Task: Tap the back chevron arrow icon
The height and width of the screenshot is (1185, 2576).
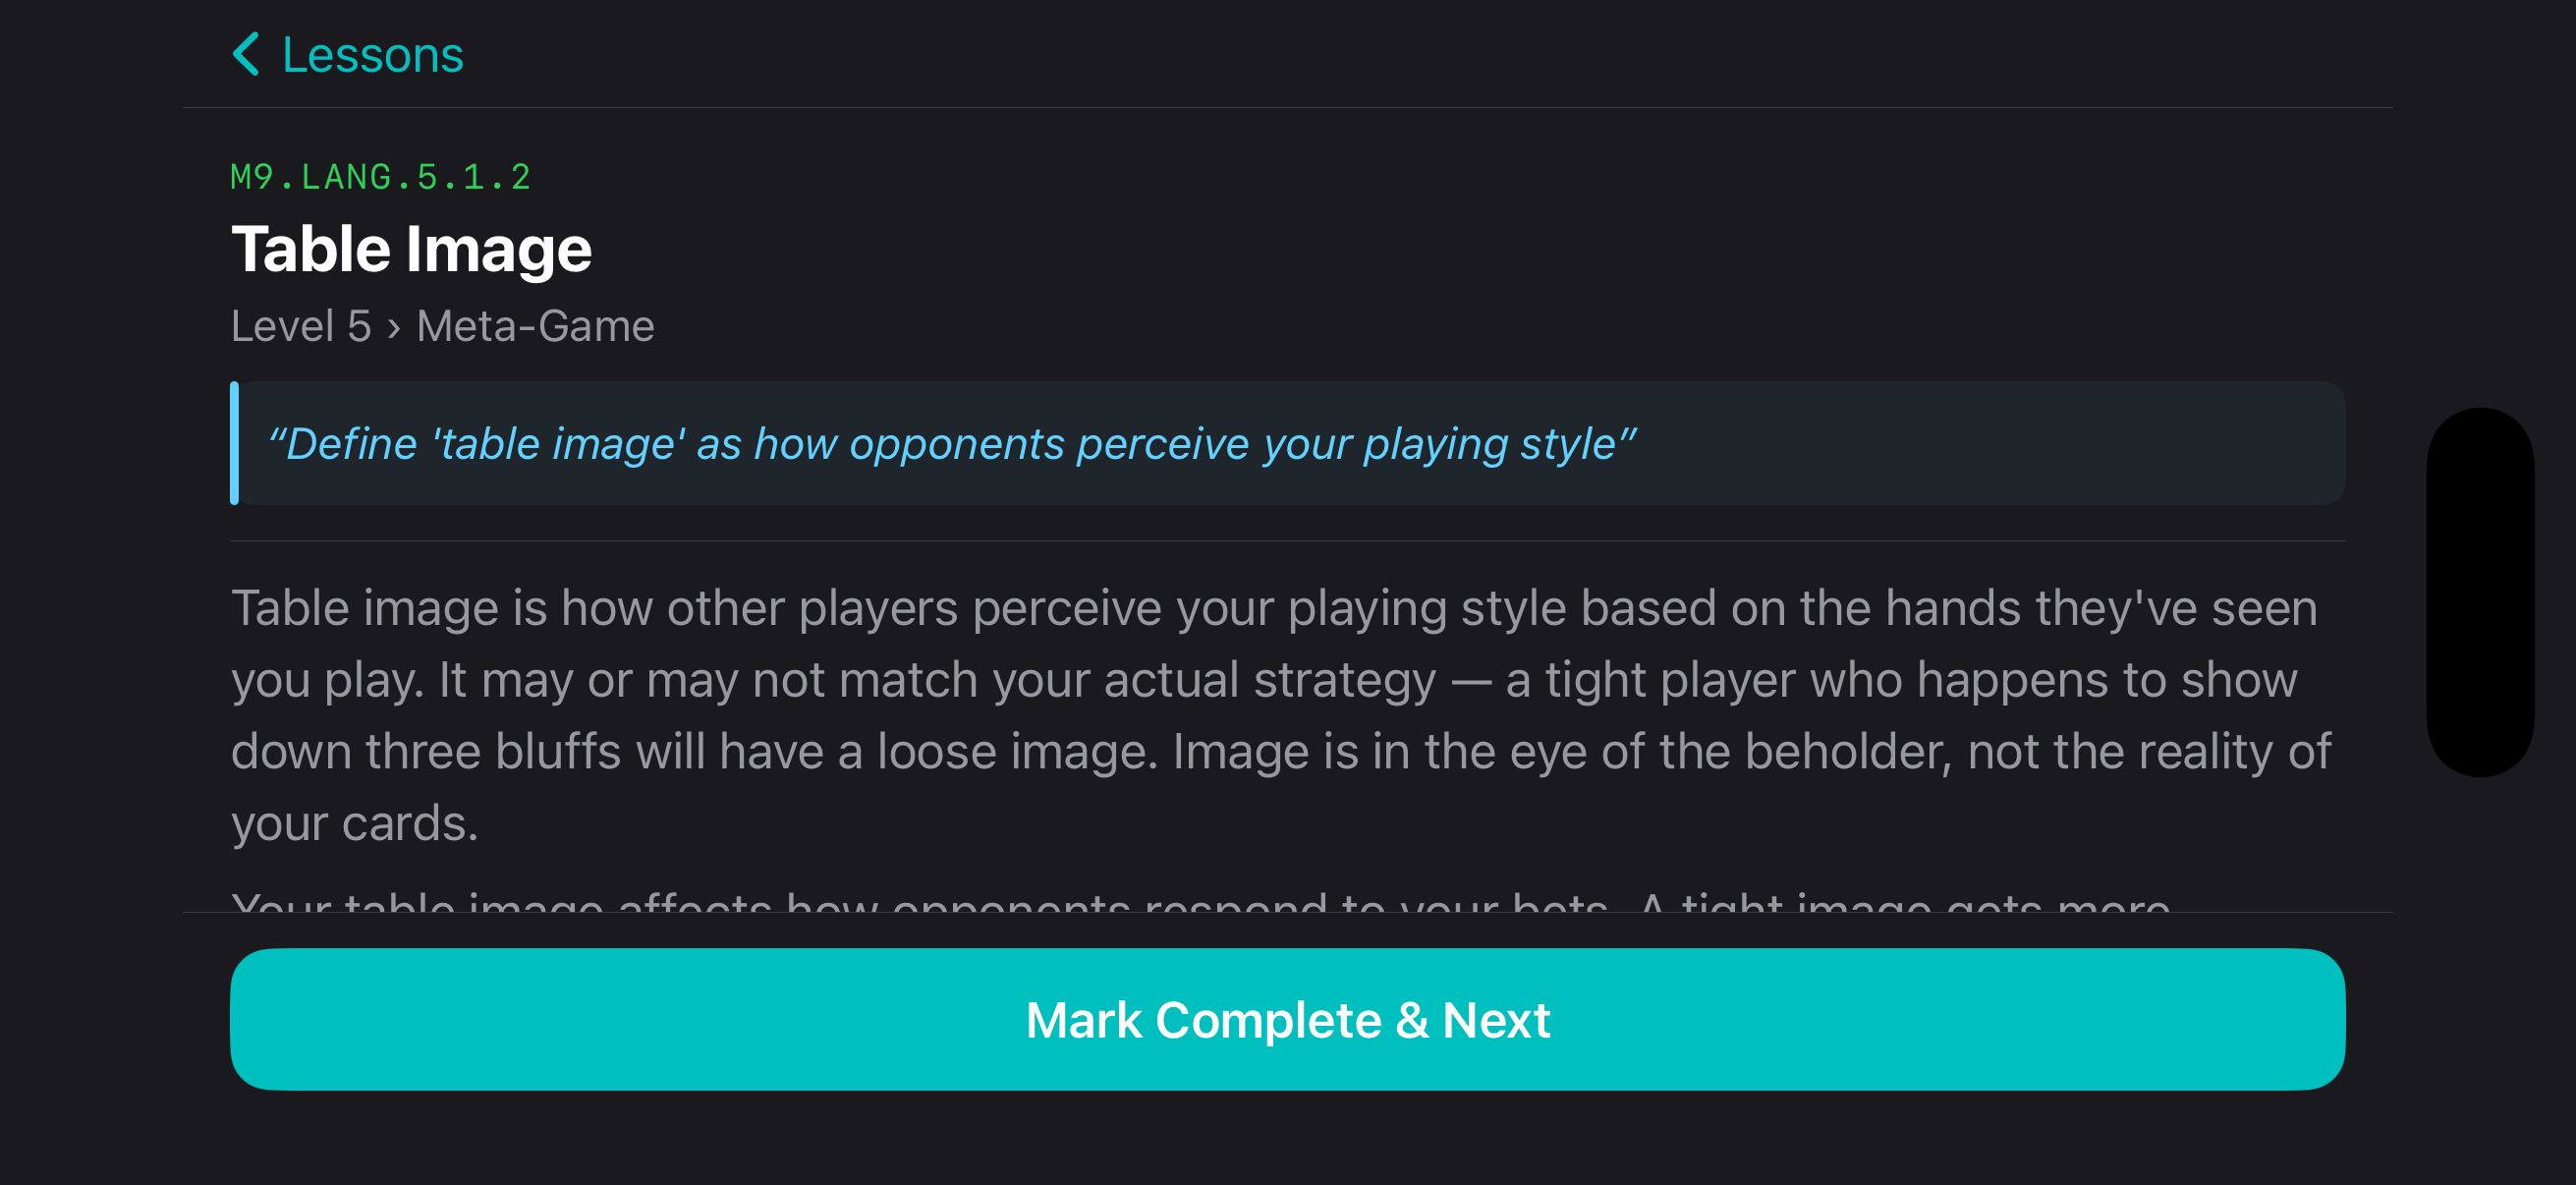Action: coord(246,54)
